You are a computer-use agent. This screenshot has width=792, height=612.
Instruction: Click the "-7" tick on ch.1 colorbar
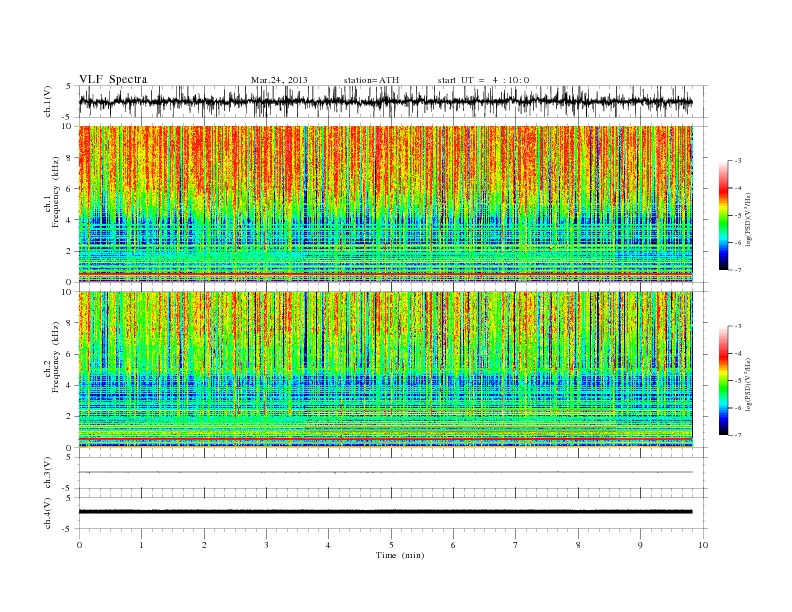pyautogui.click(x=738, y=270)
